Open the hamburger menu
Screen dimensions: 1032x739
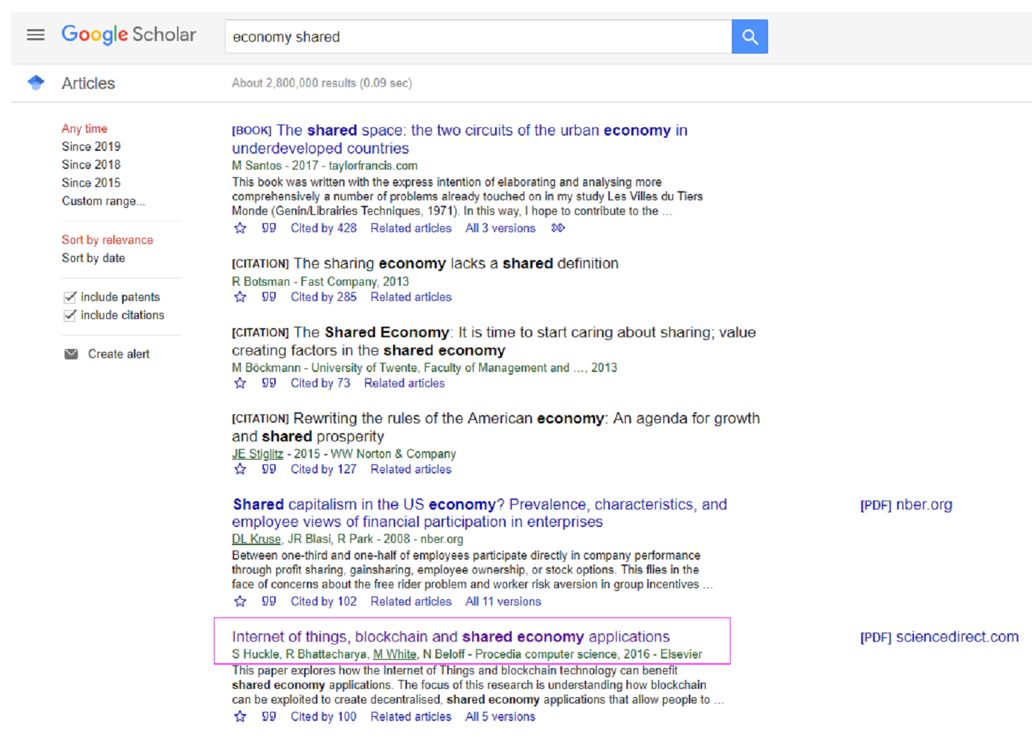(x=36, y=35)
